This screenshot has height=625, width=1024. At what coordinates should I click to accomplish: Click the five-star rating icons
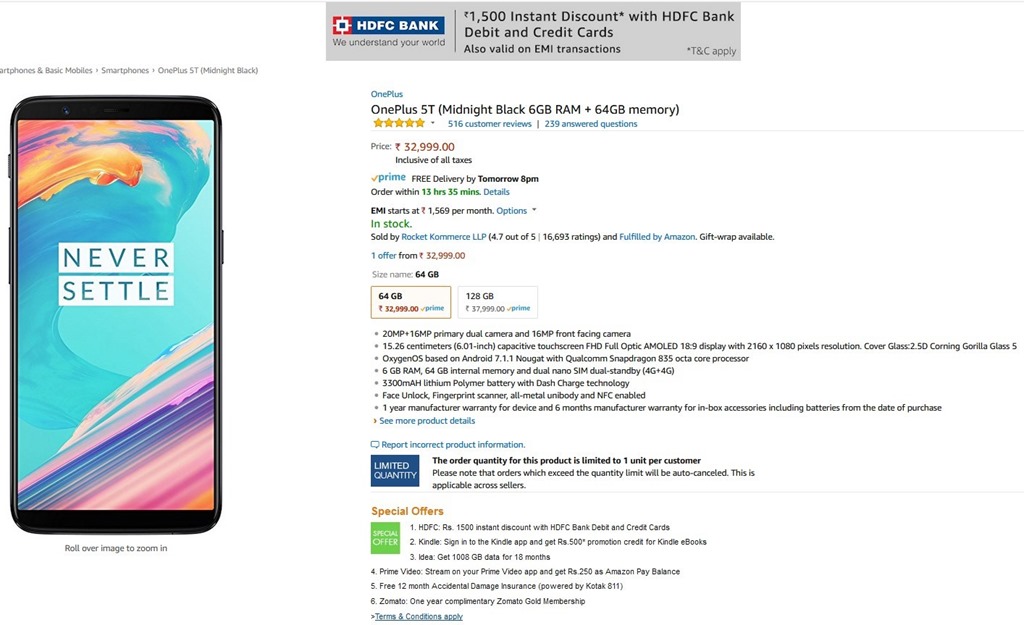pyautogui.click(x=398, y=124)
